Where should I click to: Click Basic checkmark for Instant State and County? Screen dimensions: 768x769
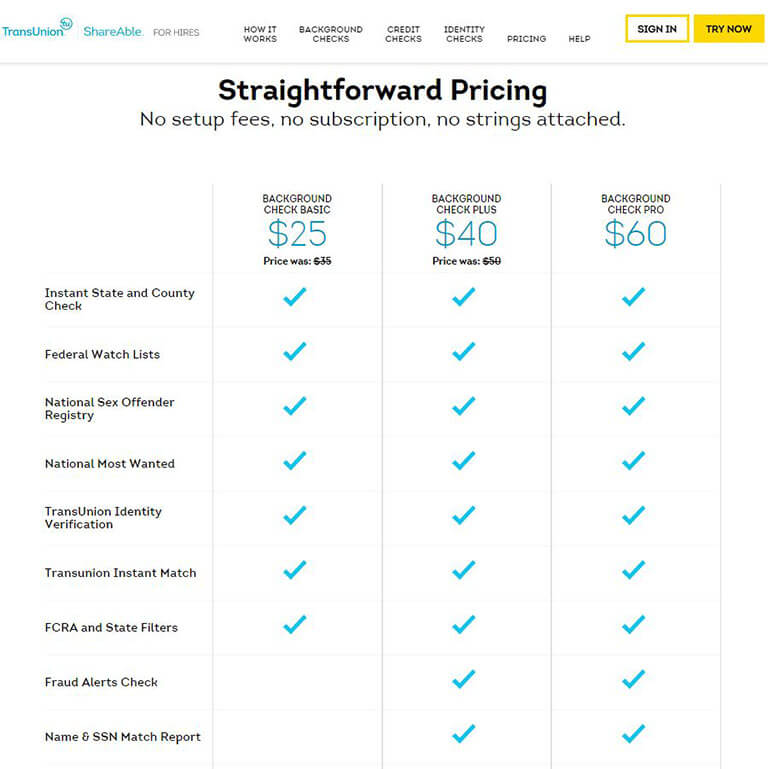pyautogui.click(x=295, y=297)
